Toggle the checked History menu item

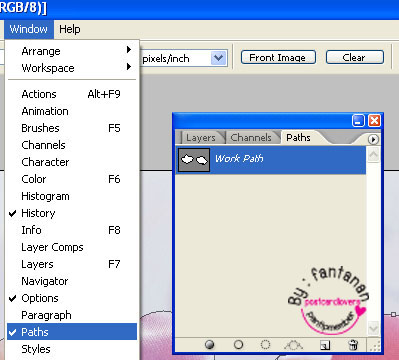72,213
